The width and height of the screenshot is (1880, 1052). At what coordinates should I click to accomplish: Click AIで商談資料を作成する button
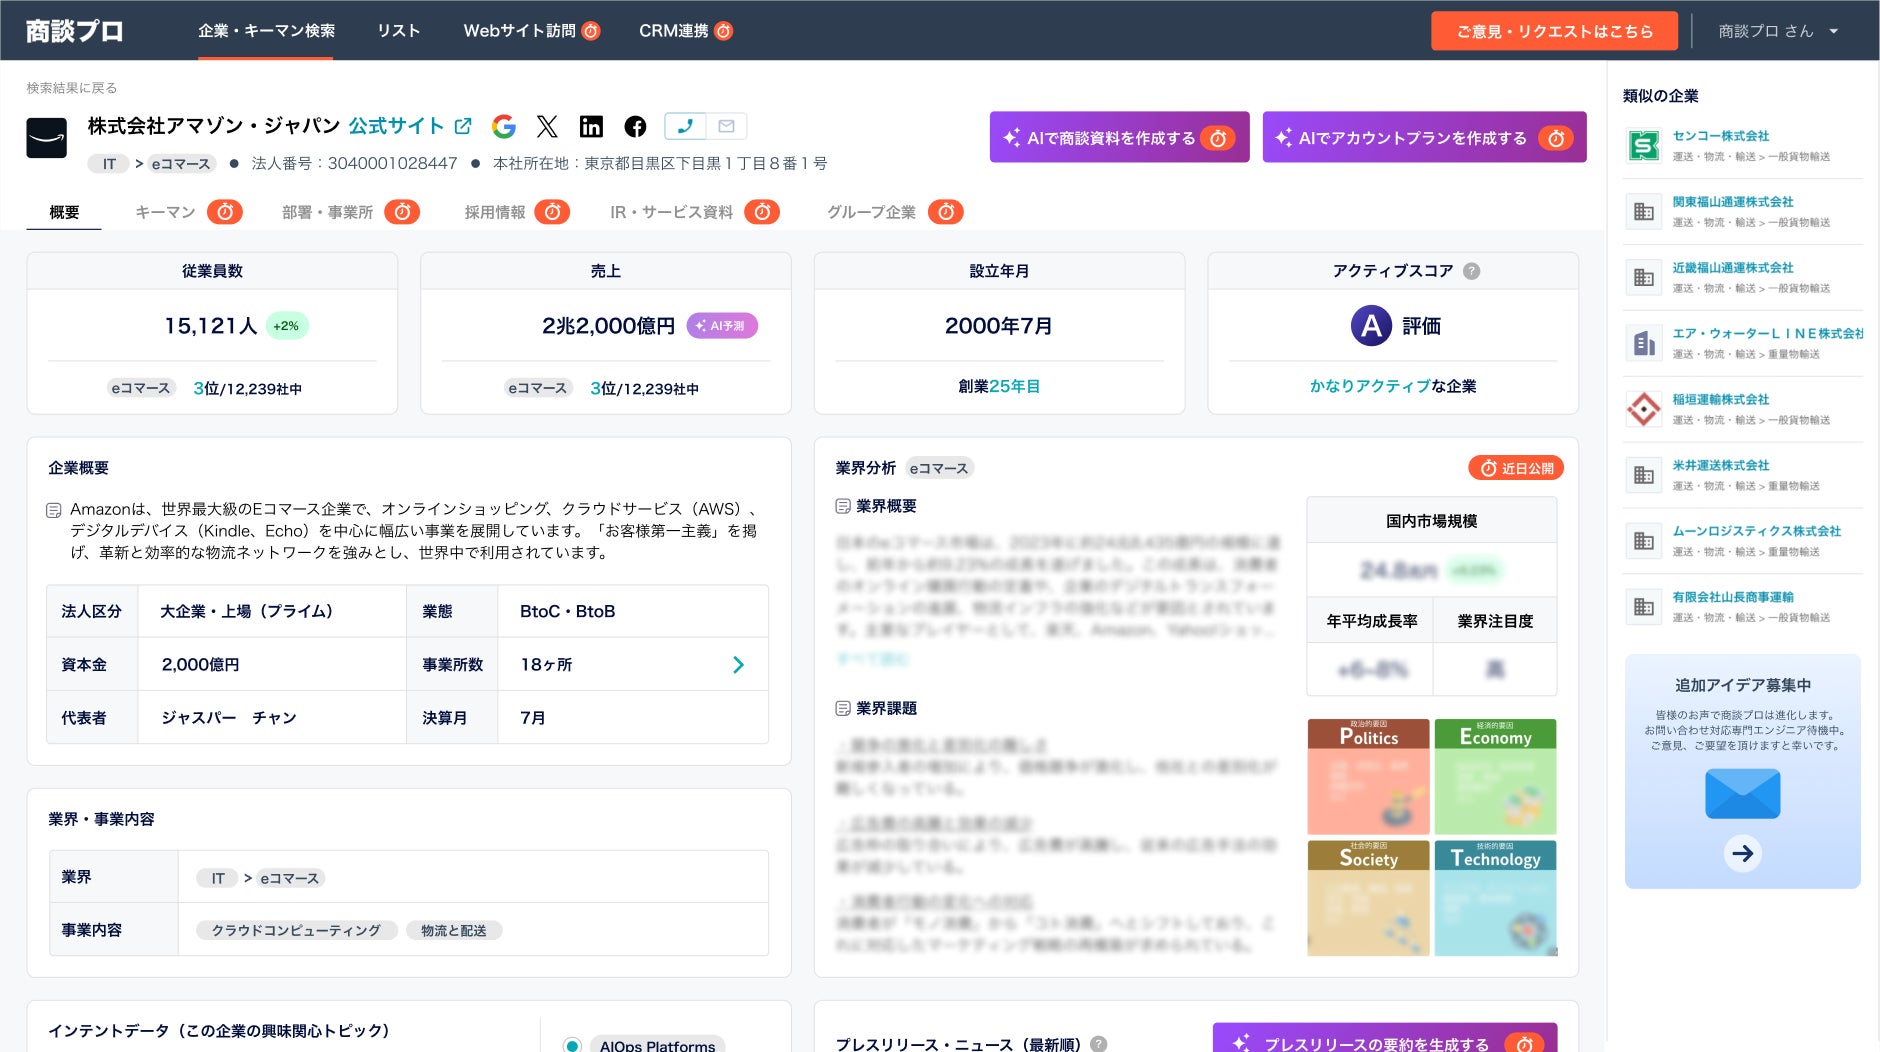click(1120, 137)
